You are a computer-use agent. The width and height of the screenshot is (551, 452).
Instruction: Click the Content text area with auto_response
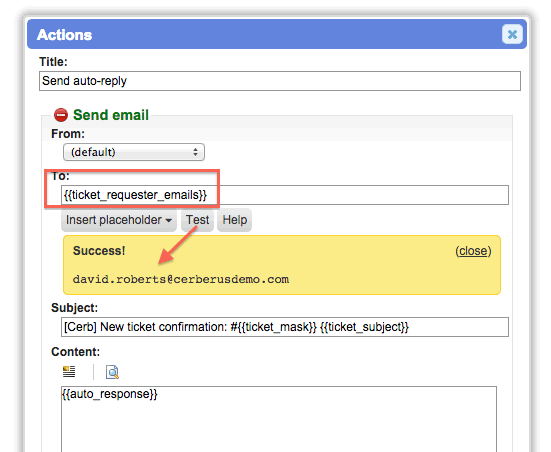(279, 419)
